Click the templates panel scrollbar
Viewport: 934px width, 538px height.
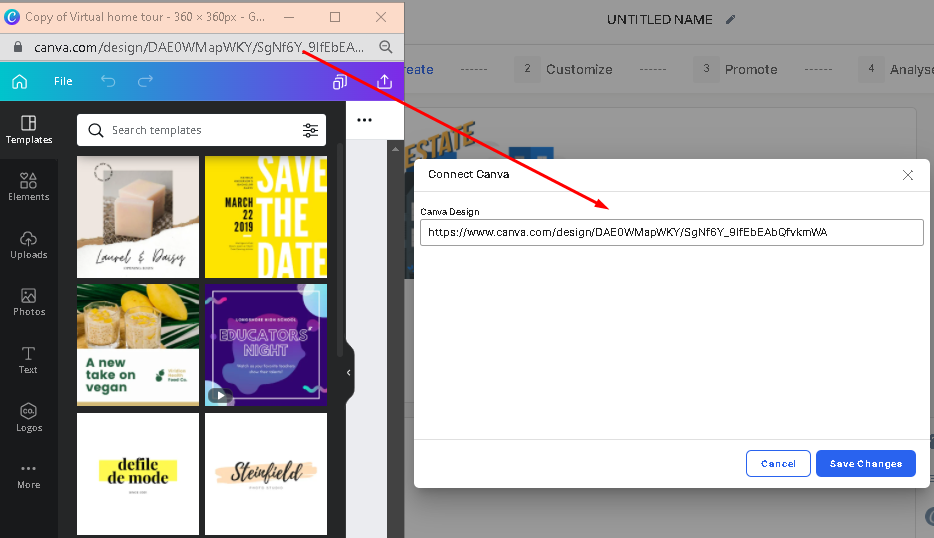[340, 250]
